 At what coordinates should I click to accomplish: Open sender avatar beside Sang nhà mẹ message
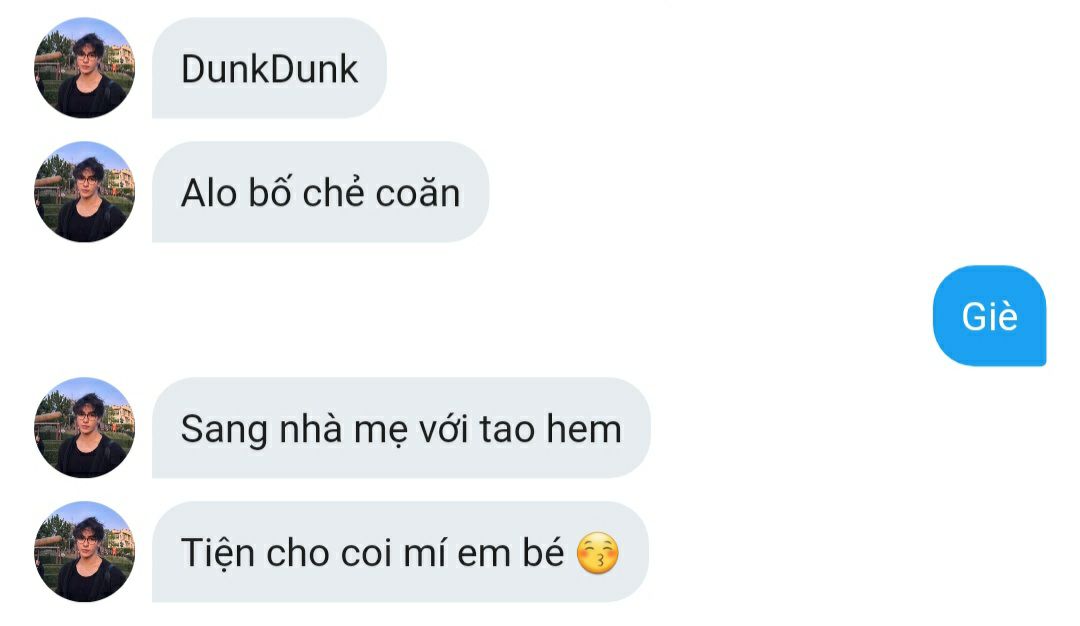84,428
